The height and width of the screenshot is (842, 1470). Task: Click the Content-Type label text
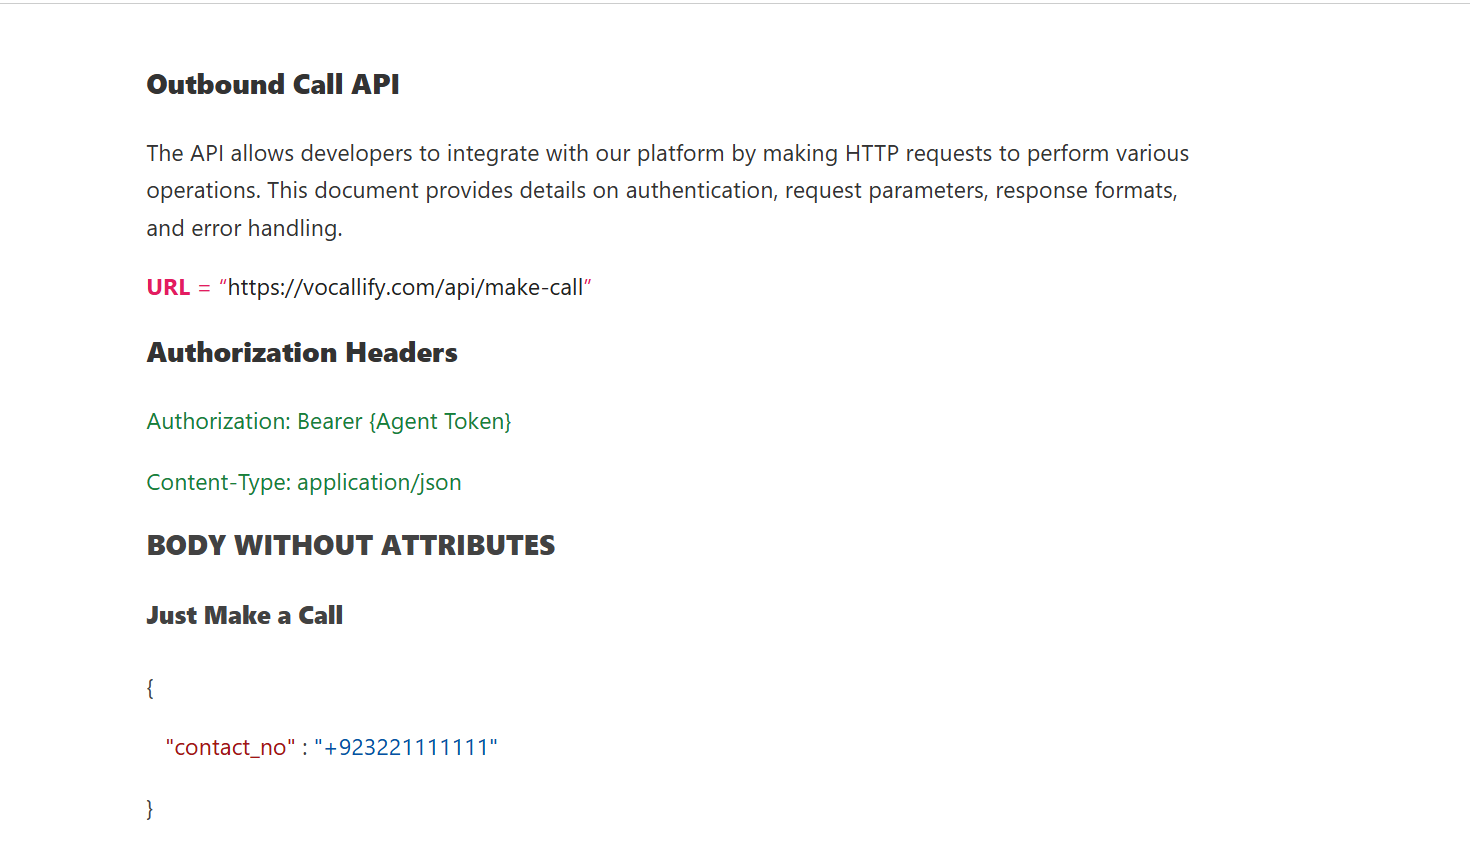218,483
